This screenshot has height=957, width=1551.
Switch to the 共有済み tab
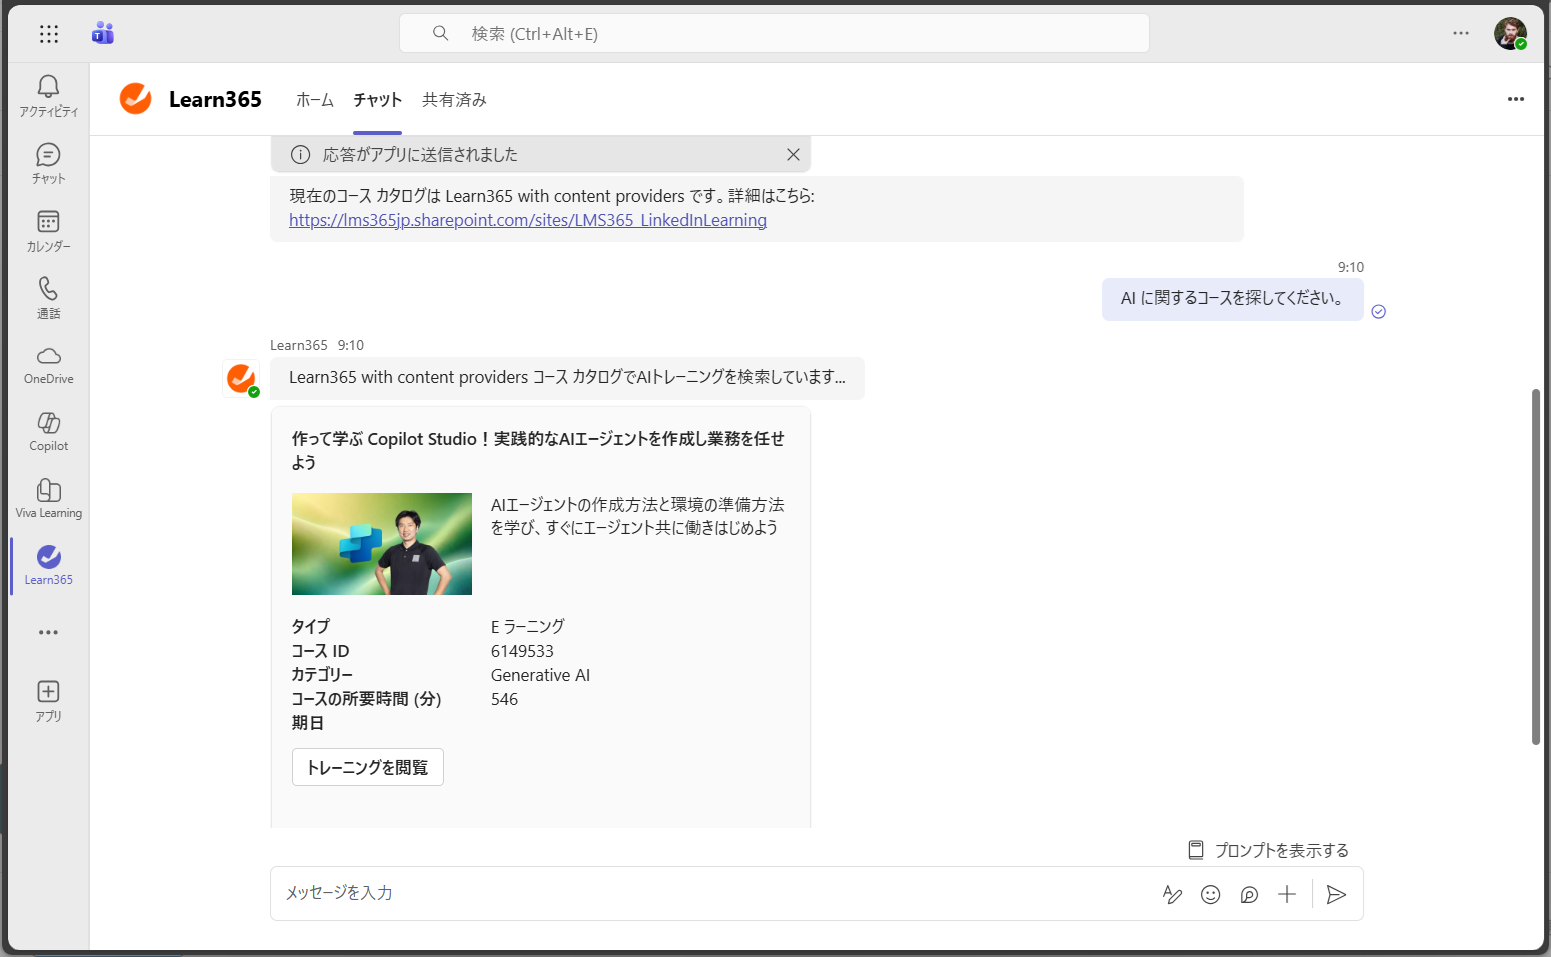point(454,100)
